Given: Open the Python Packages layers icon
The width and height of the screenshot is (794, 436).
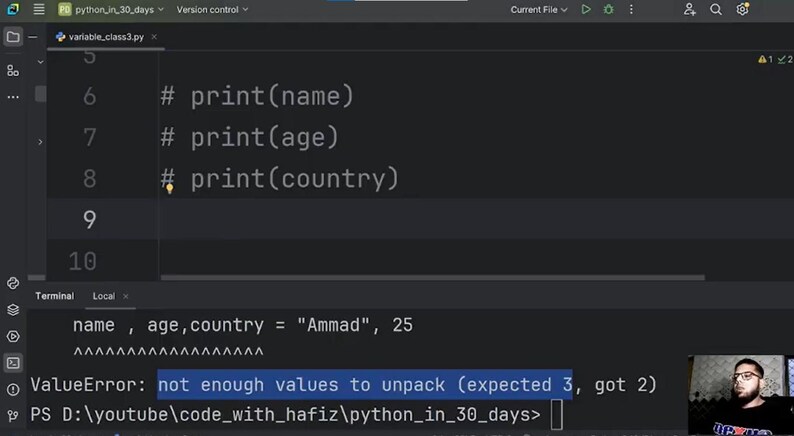Looking at the screenshot, I should click(x=13, y=309).
